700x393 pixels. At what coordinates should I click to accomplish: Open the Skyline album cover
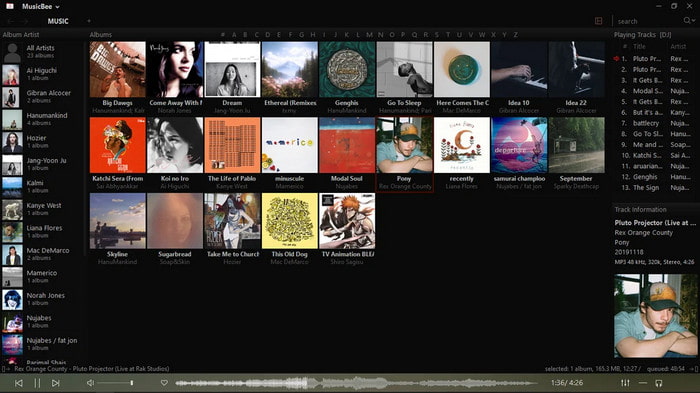pyautogui.click(x=117, y=221)
